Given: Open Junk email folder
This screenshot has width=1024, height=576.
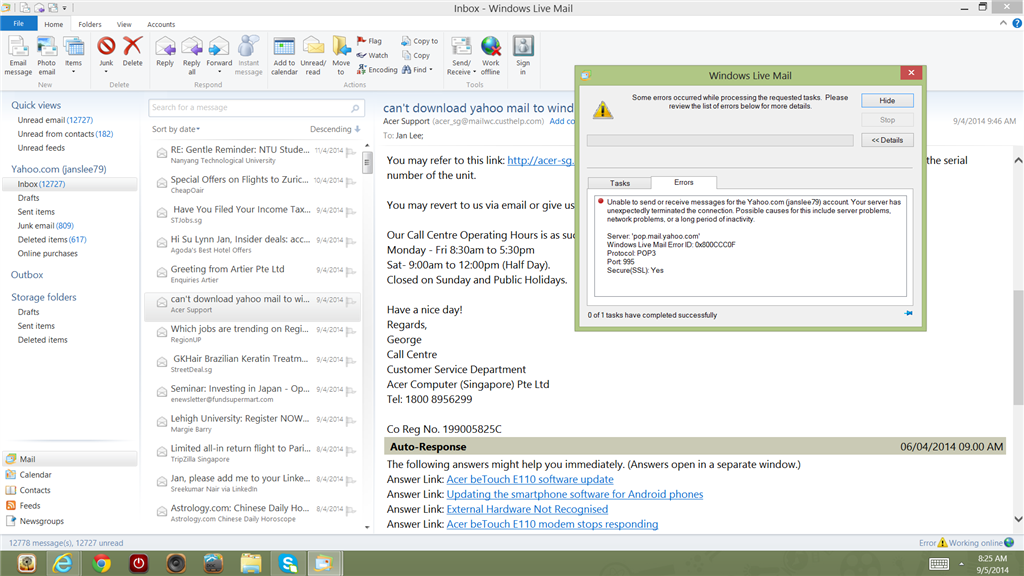Looking at the screenshot, I should click(x=45, y=225).
